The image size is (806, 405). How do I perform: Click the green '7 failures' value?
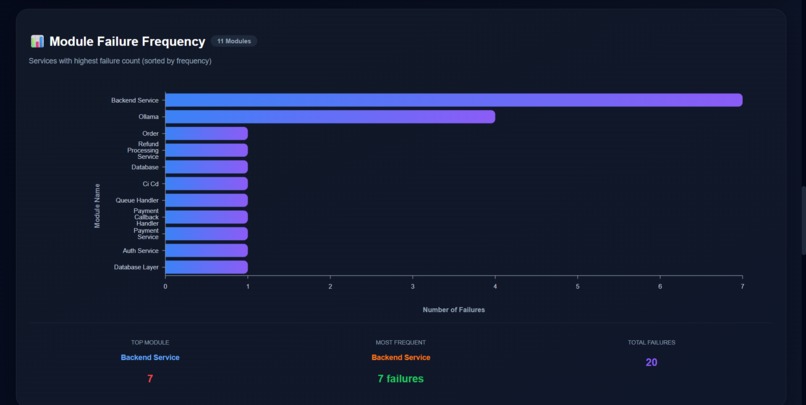click(400, 379)
